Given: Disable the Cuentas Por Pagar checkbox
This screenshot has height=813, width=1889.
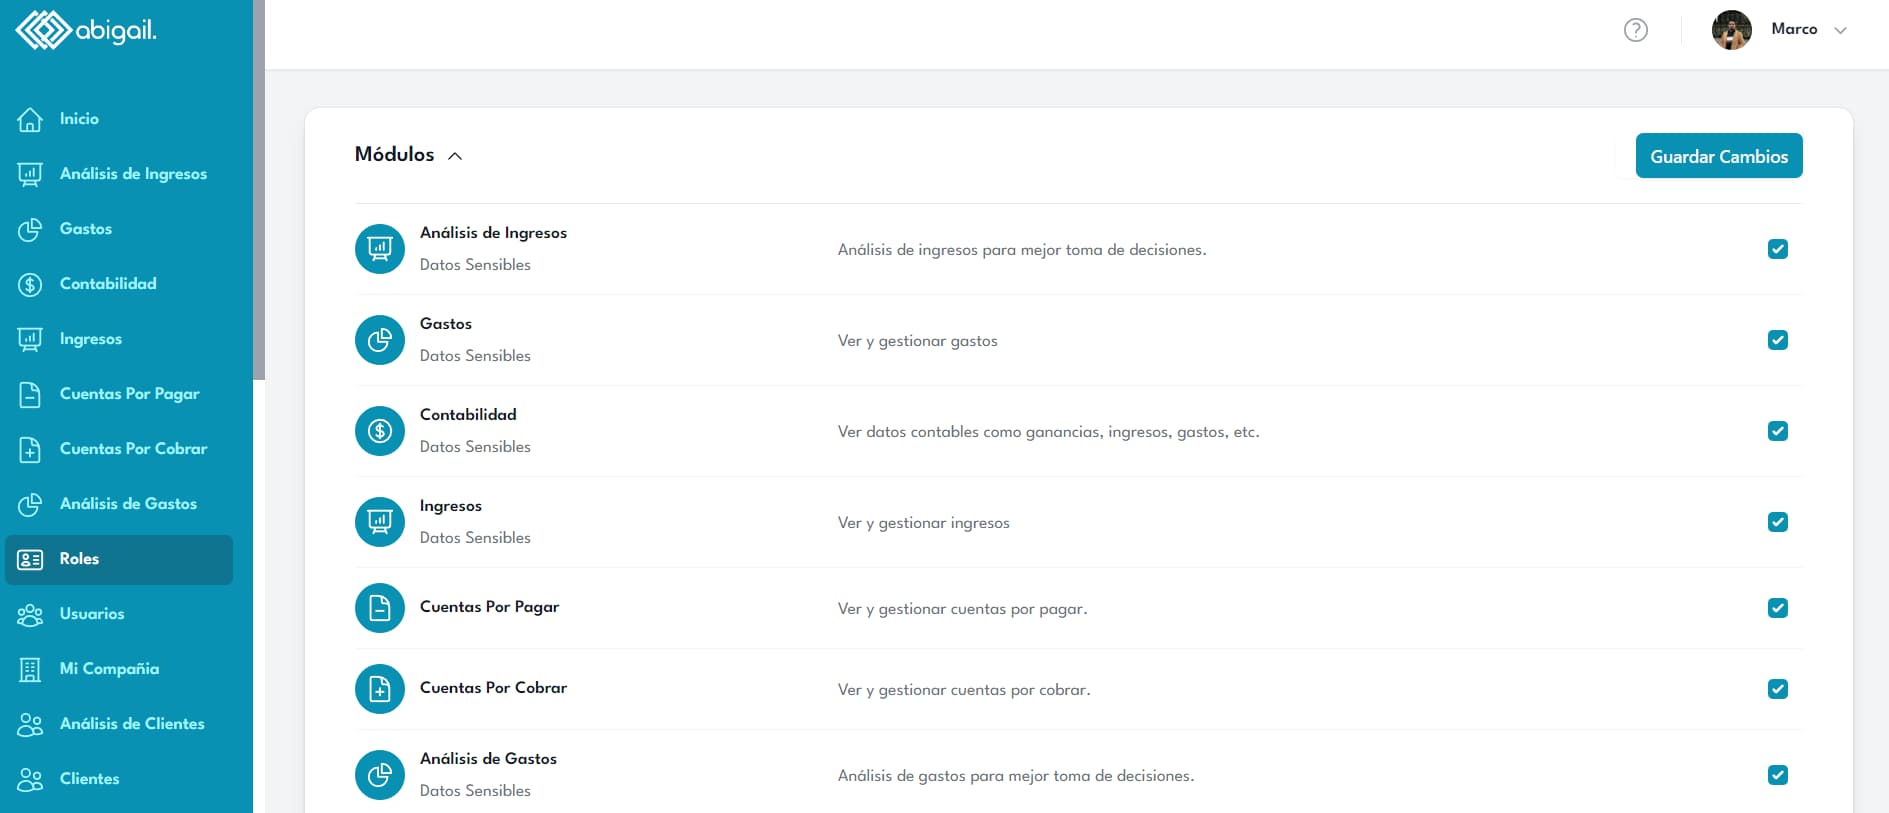Looking at the screenshot, I should [1778, 608].
